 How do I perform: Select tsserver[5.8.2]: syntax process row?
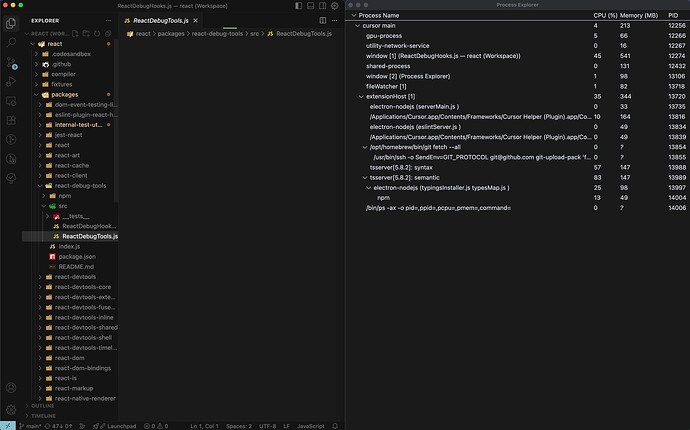(x=518, y=167)
